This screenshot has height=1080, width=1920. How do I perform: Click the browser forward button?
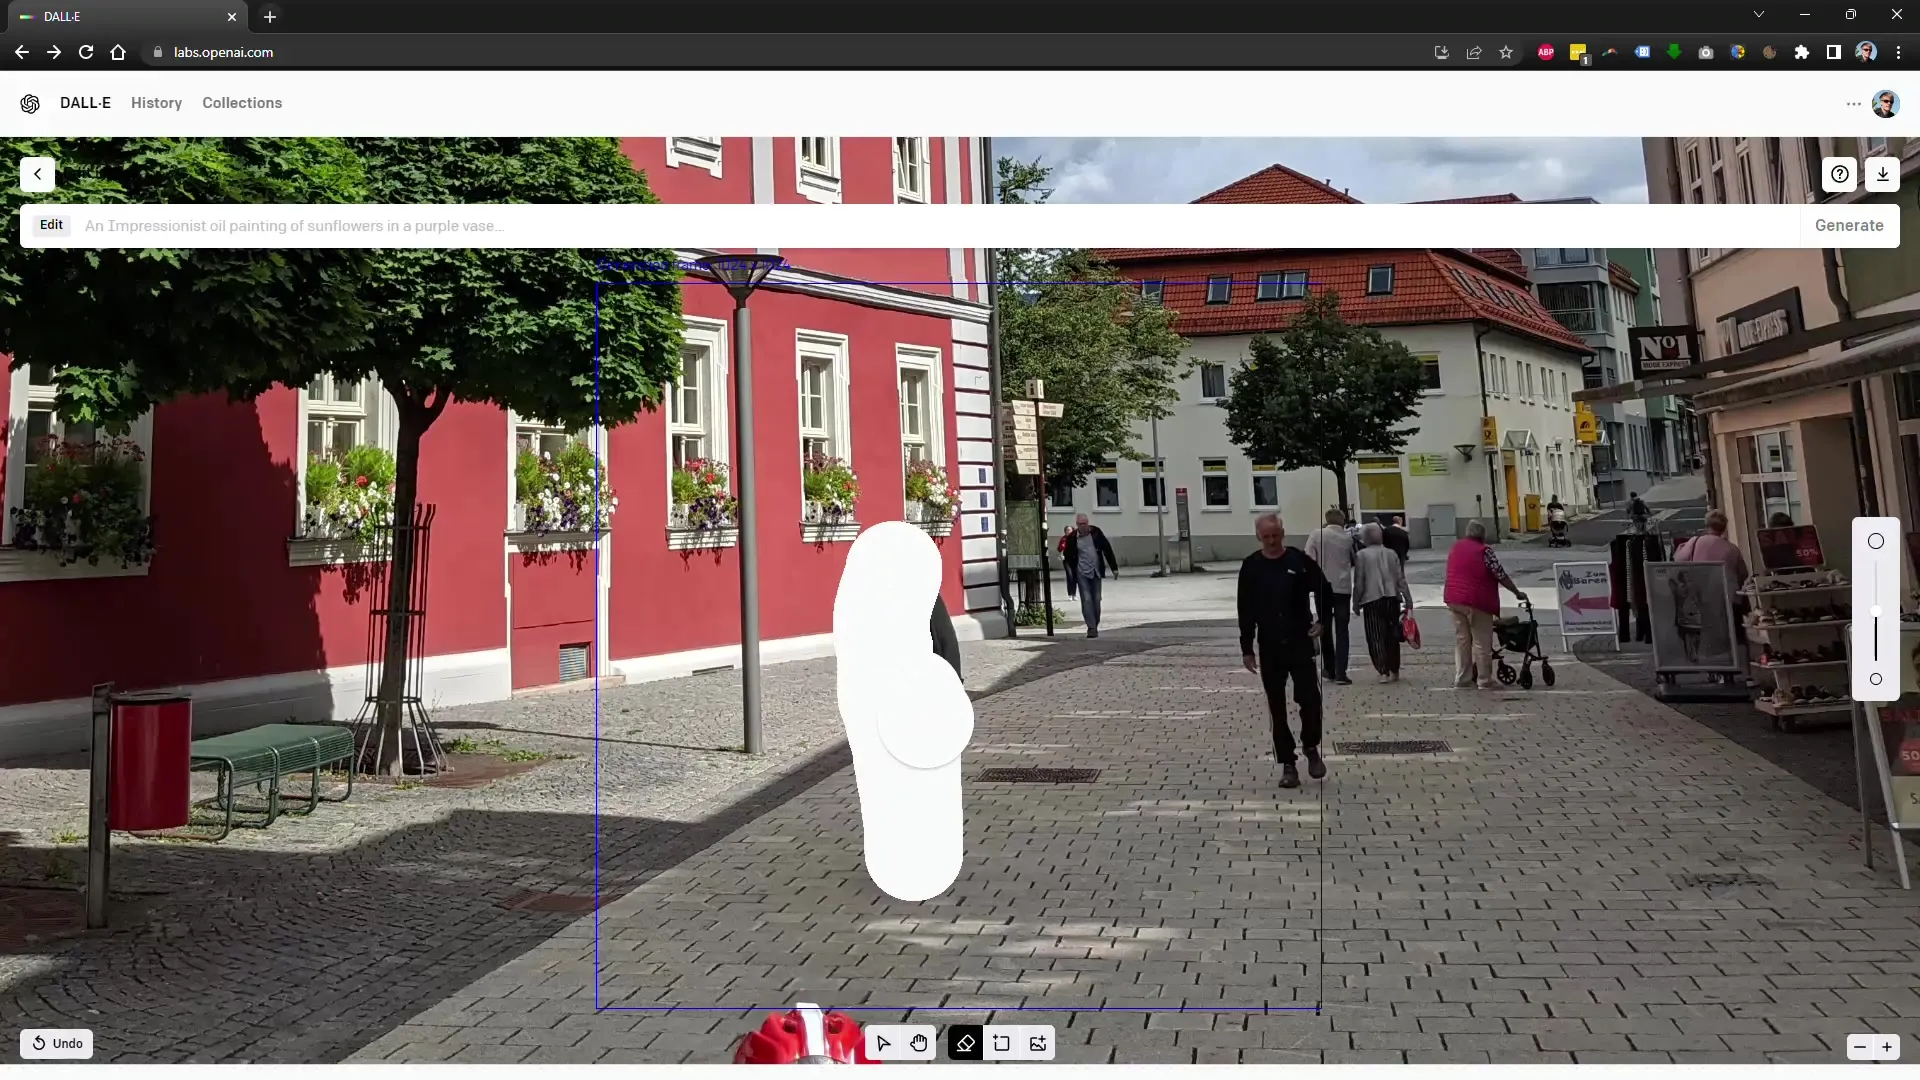(x=54, y=52)
